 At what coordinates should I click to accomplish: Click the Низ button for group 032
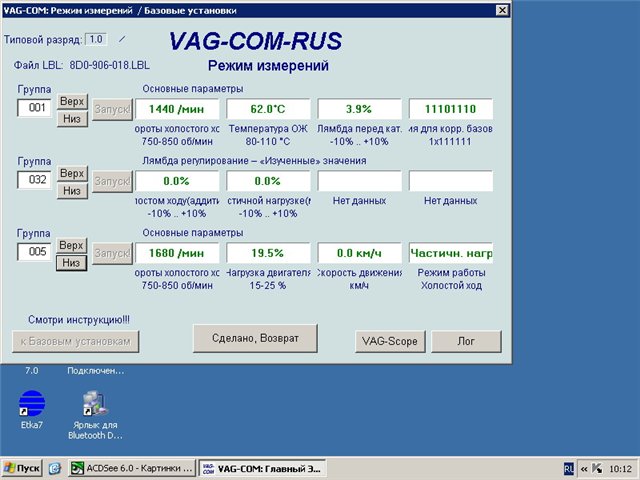coord(72,191)
